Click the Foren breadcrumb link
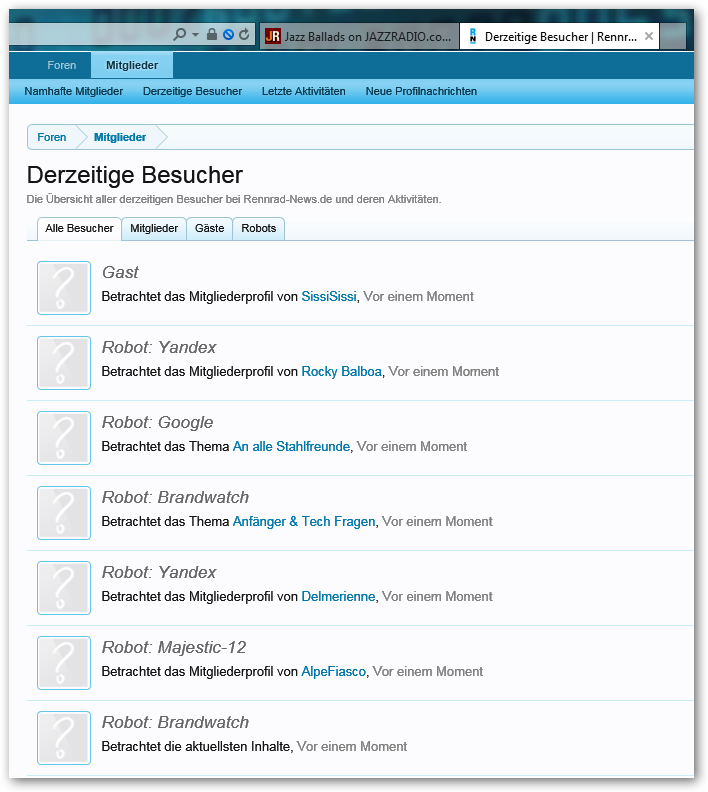This screenshot has width=708, height=792. pos(52,137)
